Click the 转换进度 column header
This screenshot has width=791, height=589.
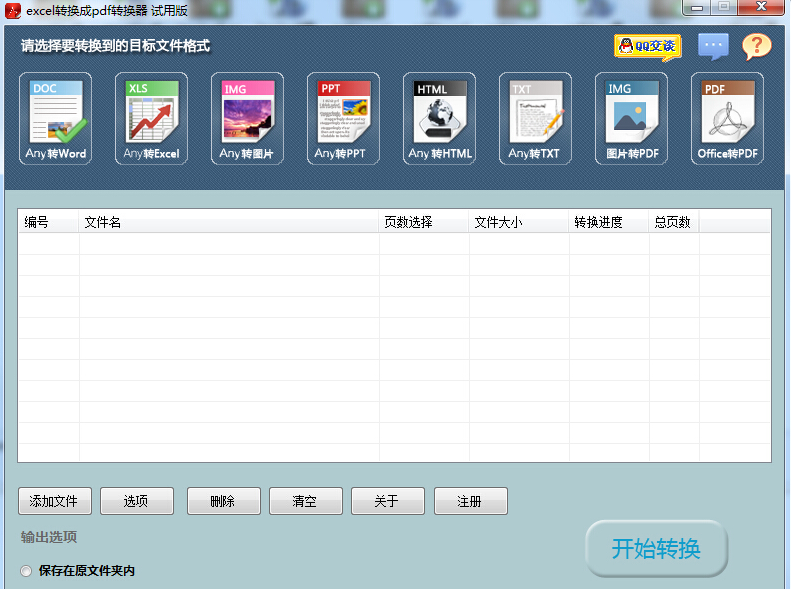click(609, 222)
